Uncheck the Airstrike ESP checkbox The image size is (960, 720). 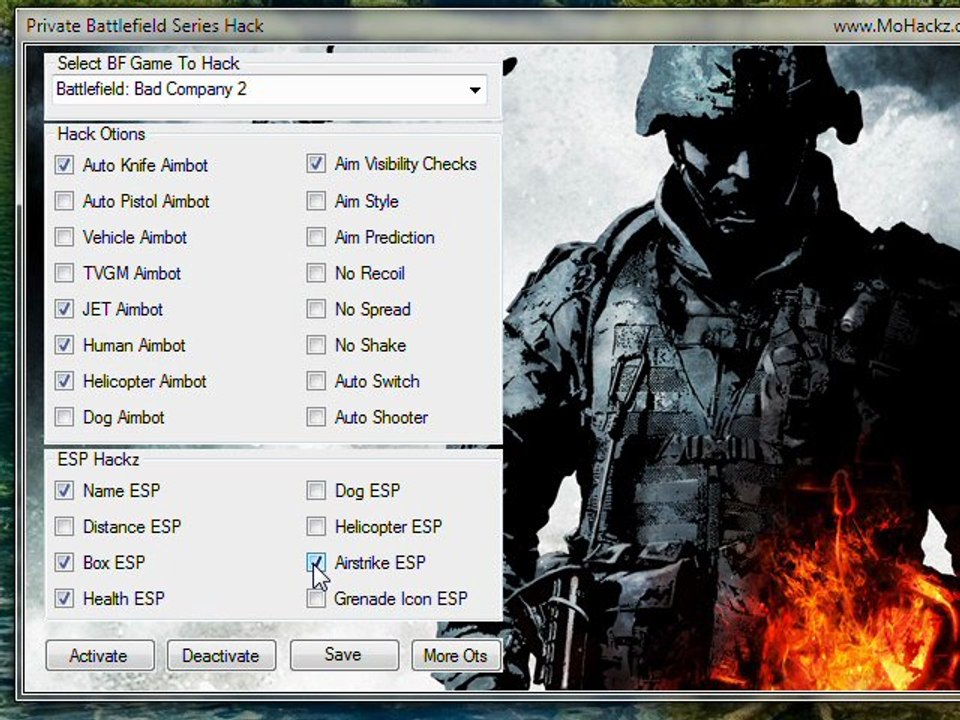point(316,563)
